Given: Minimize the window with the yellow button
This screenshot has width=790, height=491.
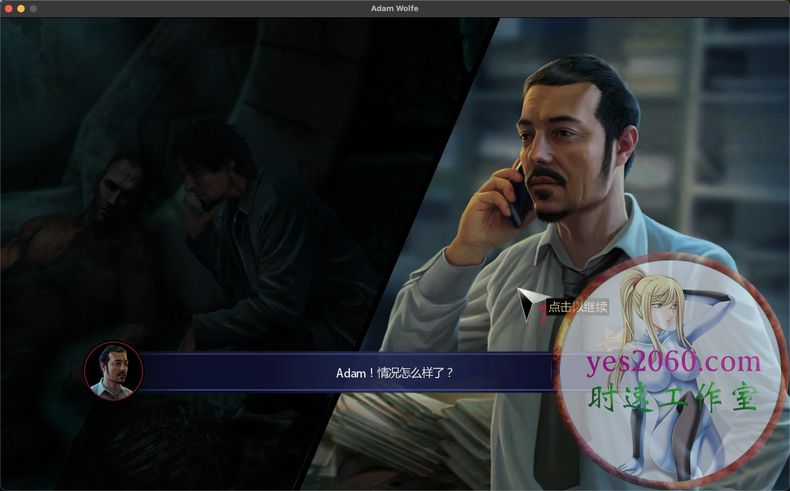Looking at the screenshot, I should (x=20, y=8).
